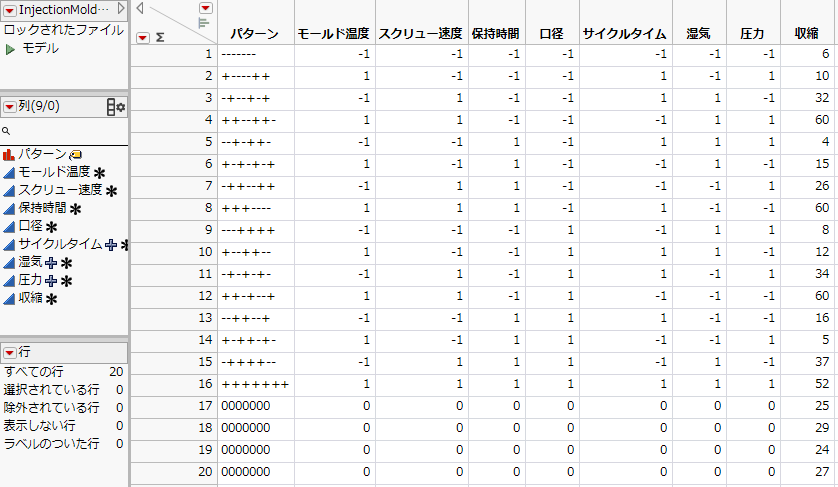Click 表示しない行 in the rows panel
Screen dimensions: 838x487
pos(40,426)
